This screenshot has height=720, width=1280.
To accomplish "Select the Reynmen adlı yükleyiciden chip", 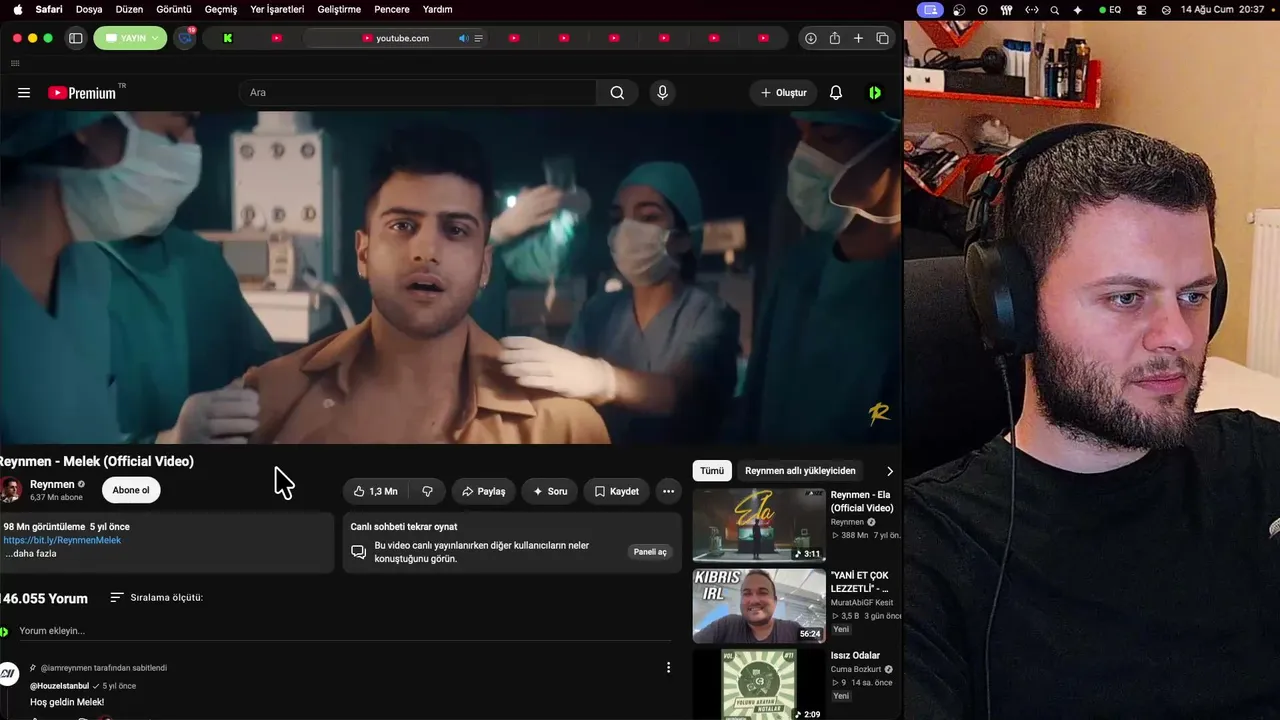I will pyautogui.click(x=800, y=471).
